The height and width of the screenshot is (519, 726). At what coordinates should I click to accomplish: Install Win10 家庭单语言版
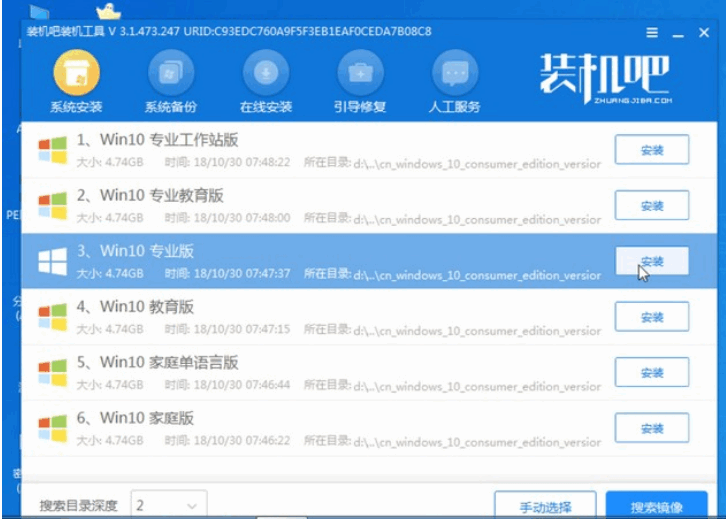click(652, 372)
